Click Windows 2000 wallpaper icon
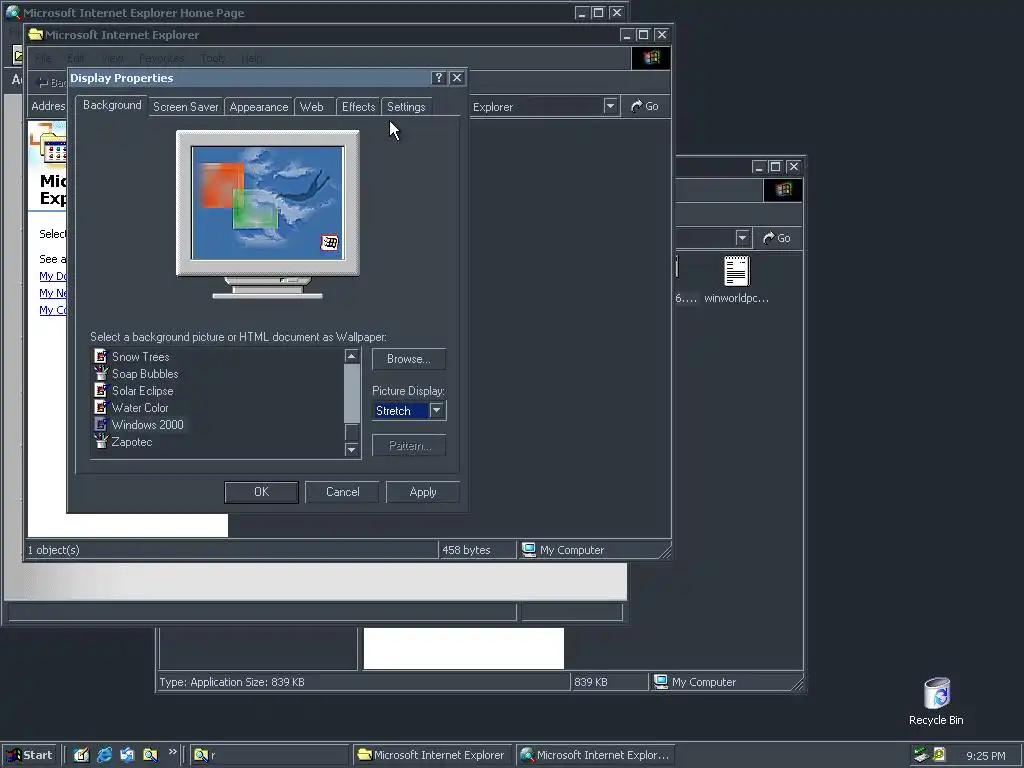The height and width of the screenshot is (768, 1024). coord(101,424)
